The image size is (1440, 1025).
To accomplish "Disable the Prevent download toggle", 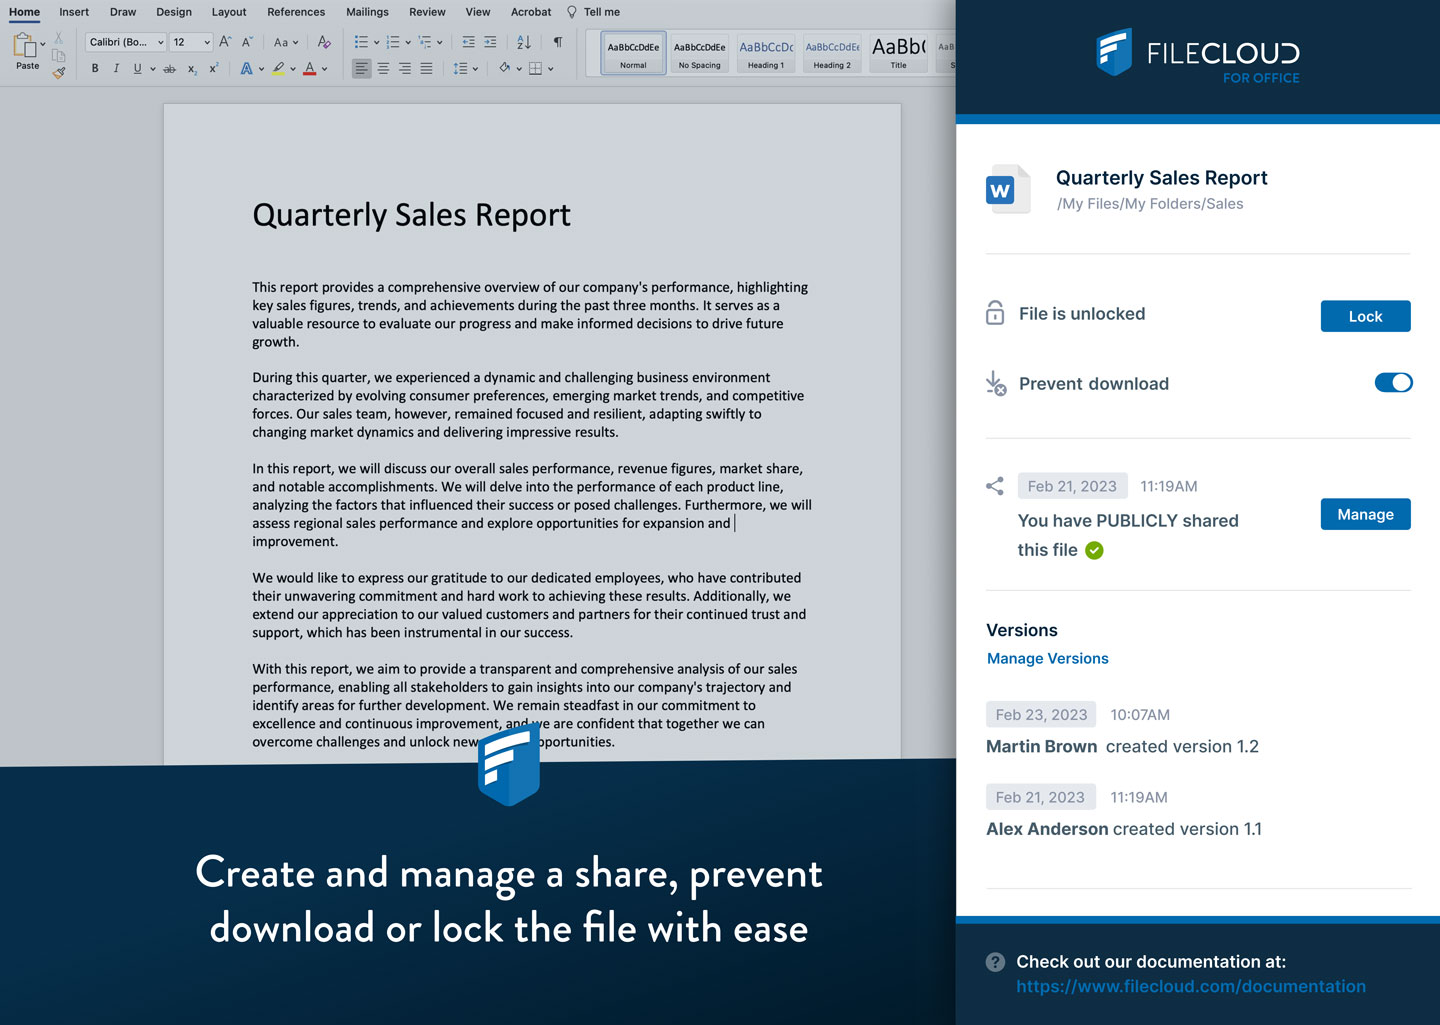I will [x=1393, y=382].
